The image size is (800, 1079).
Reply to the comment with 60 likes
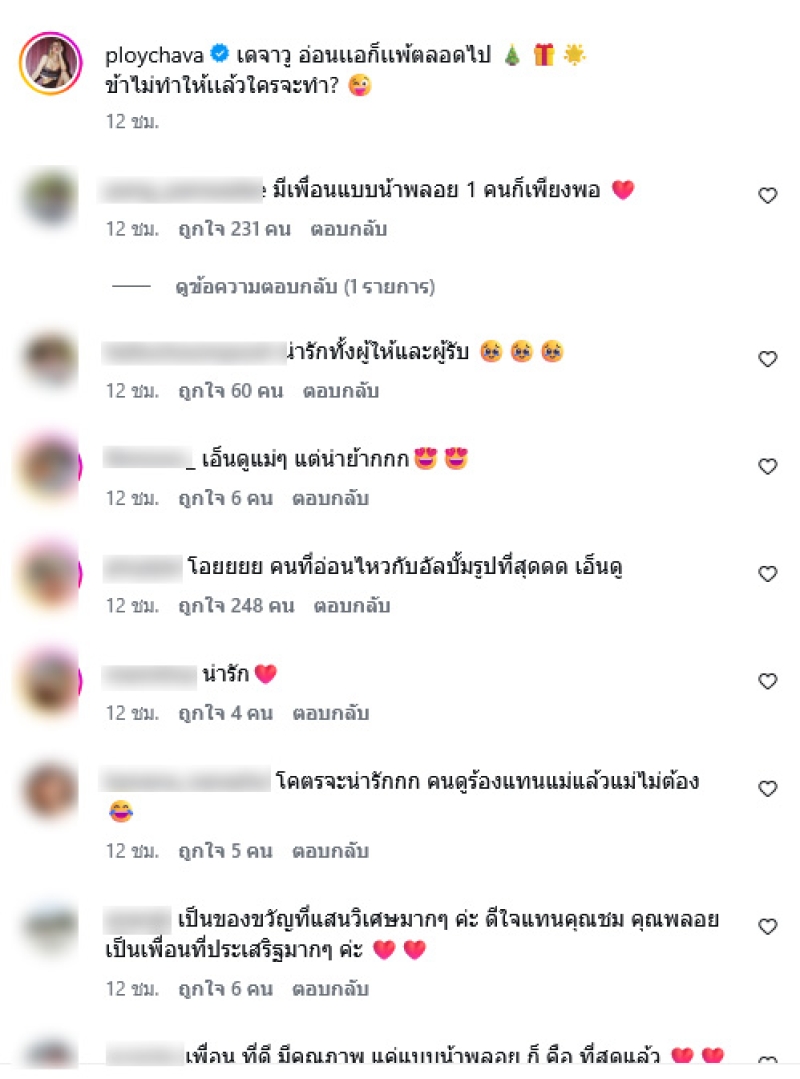(x=340, y=391)
